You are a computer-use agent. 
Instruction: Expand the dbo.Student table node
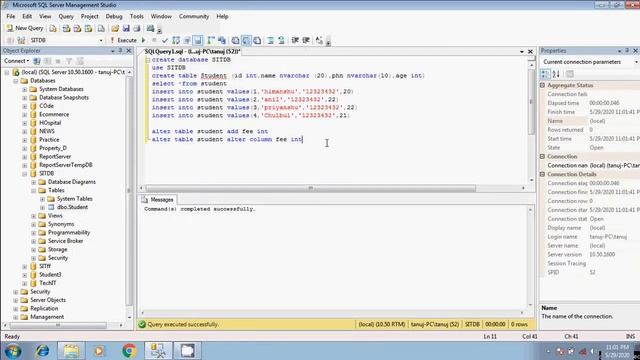coord(42,207)
